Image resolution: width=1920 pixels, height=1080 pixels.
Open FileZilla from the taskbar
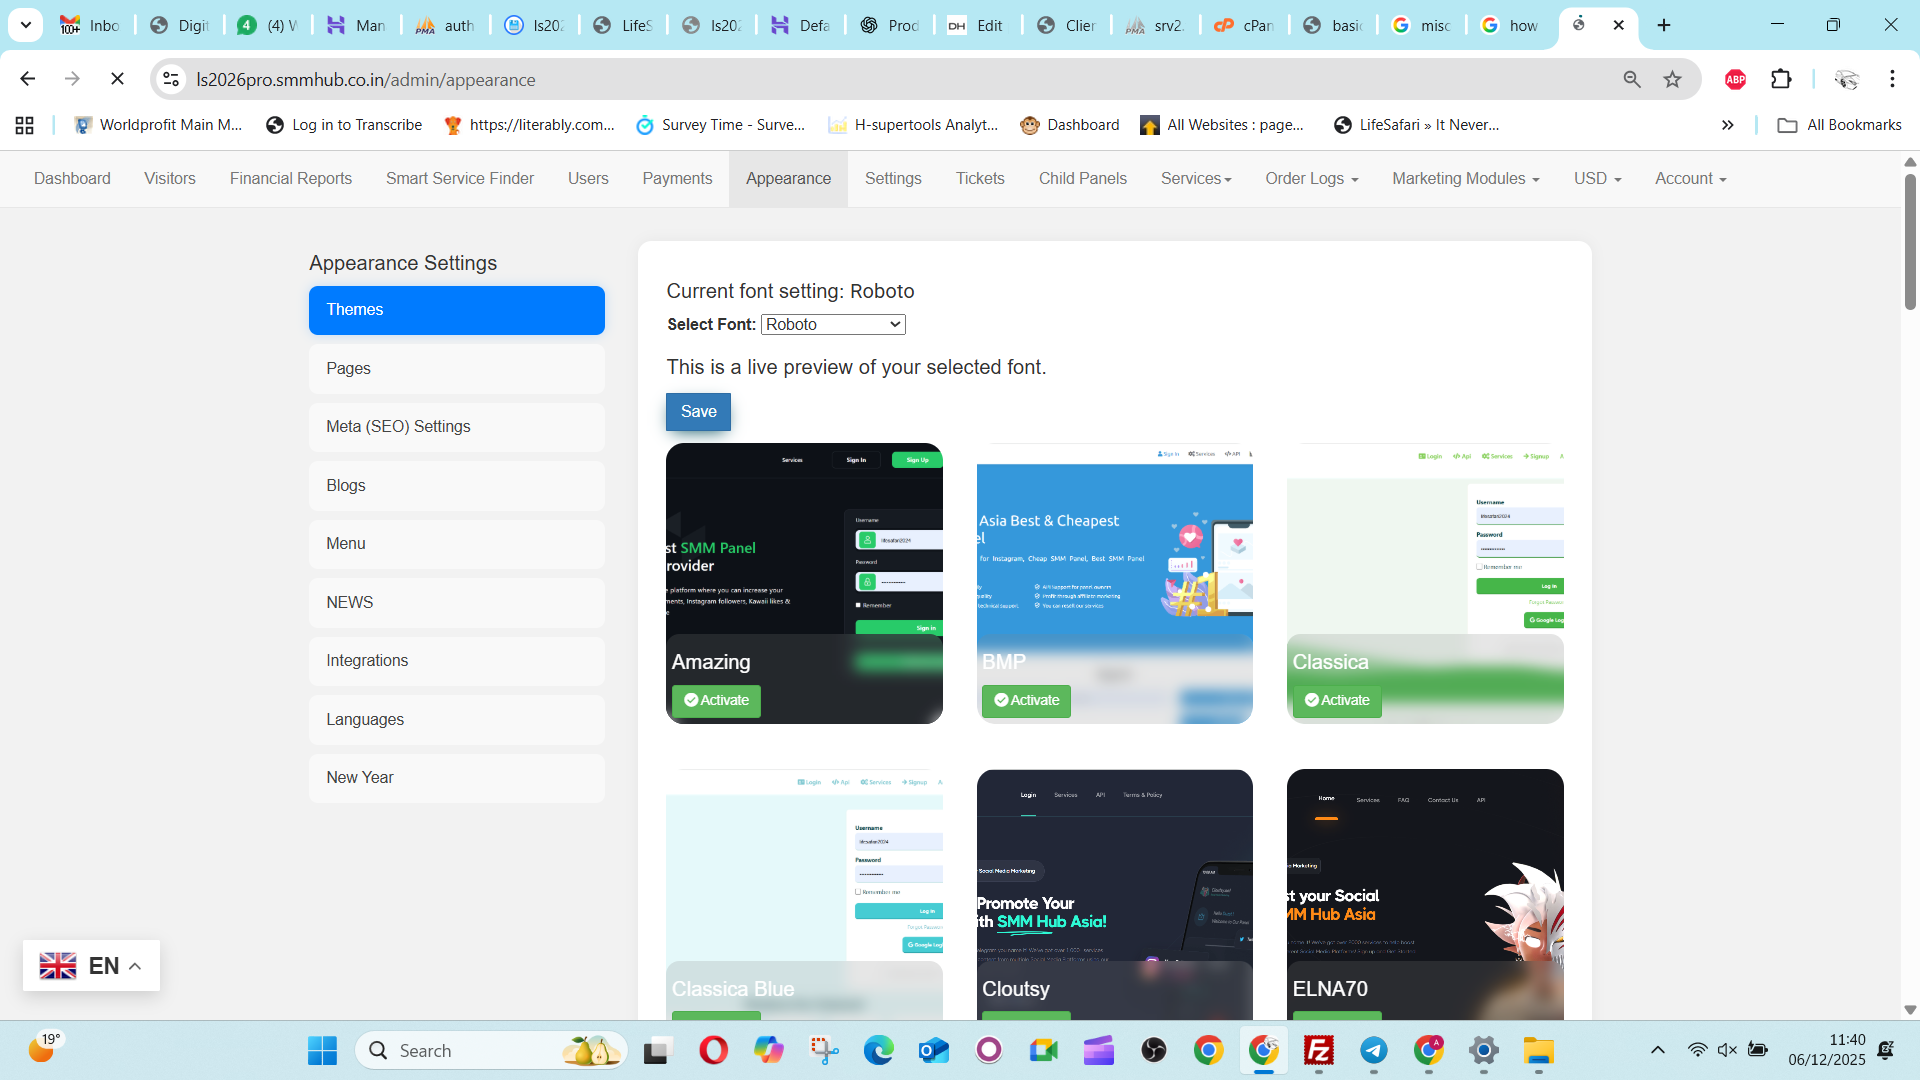tap(1318, 1051)
